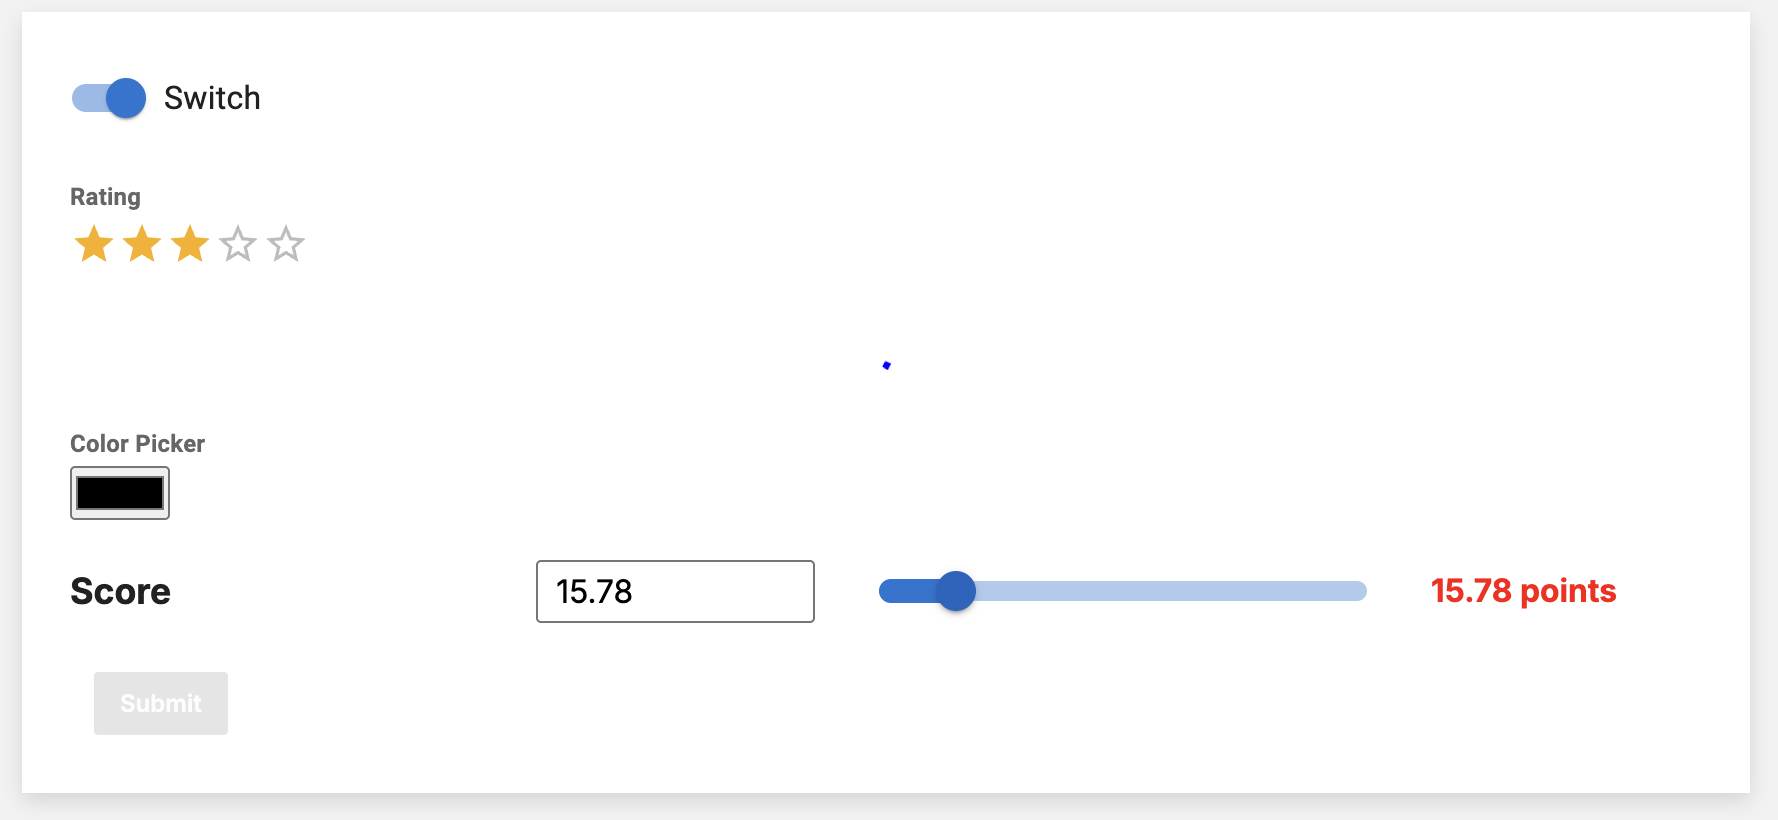Screen dimensions: 1778x820
Task: Click the red 15.78 points text
Action: point(1523,591)
